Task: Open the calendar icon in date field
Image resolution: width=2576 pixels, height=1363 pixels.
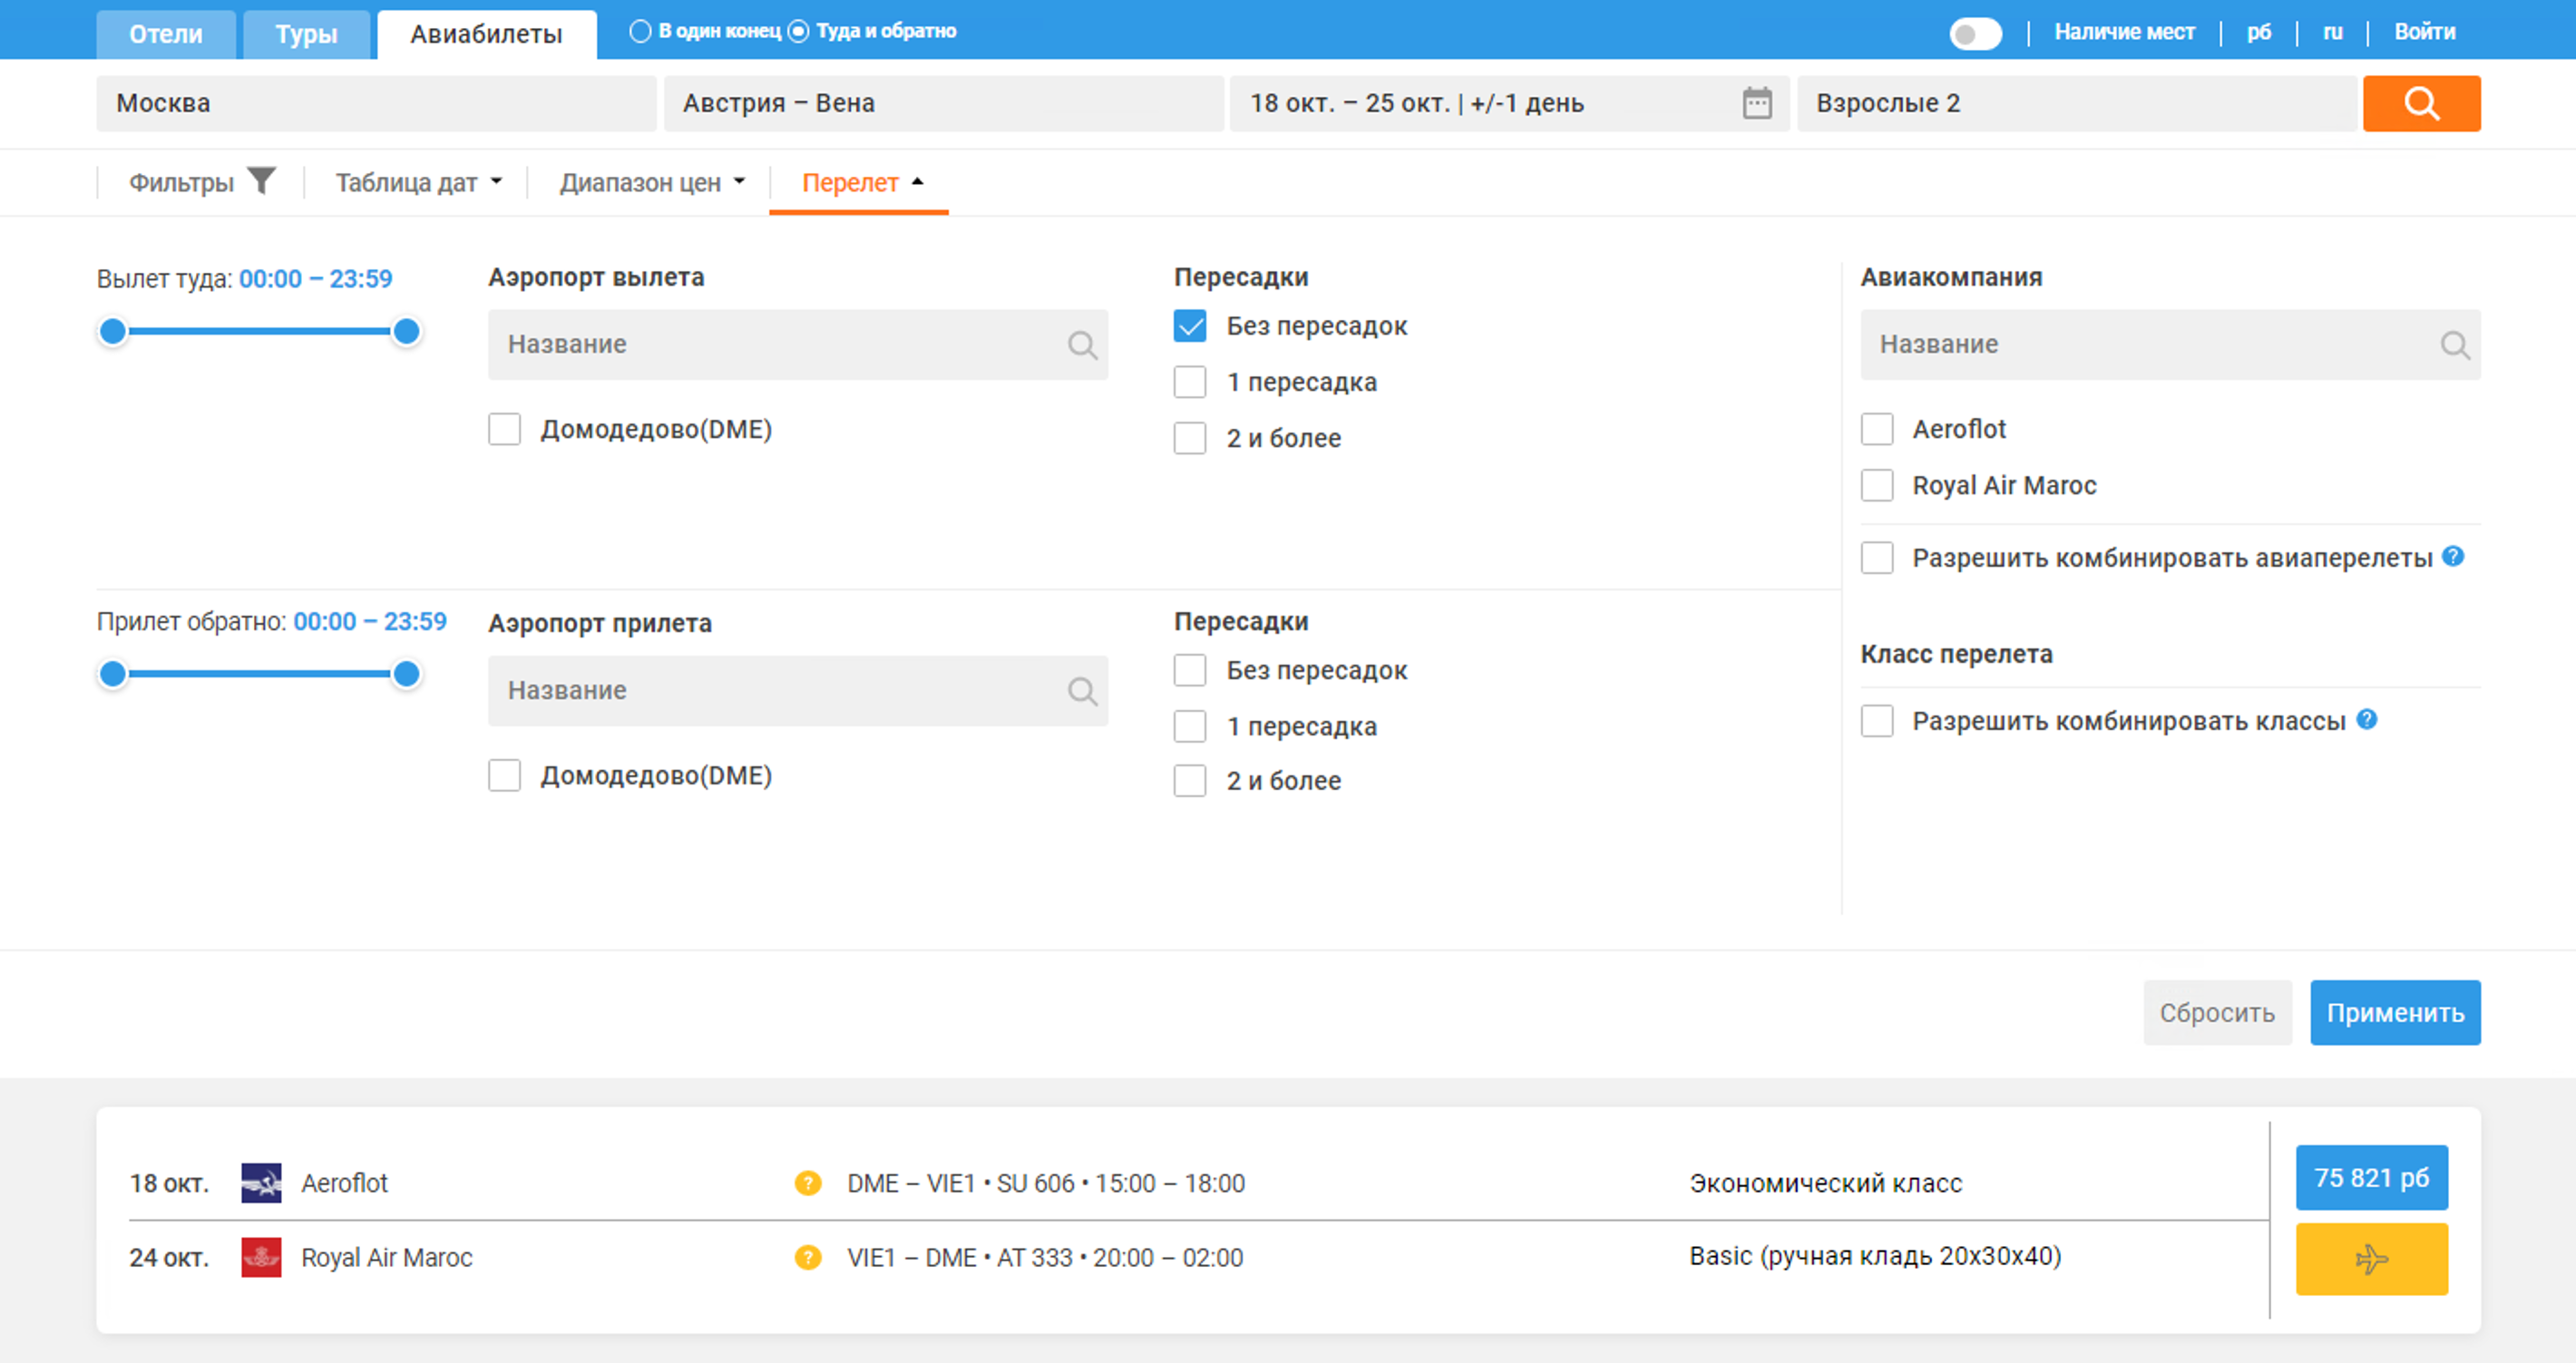Action: coord(1756,103)
